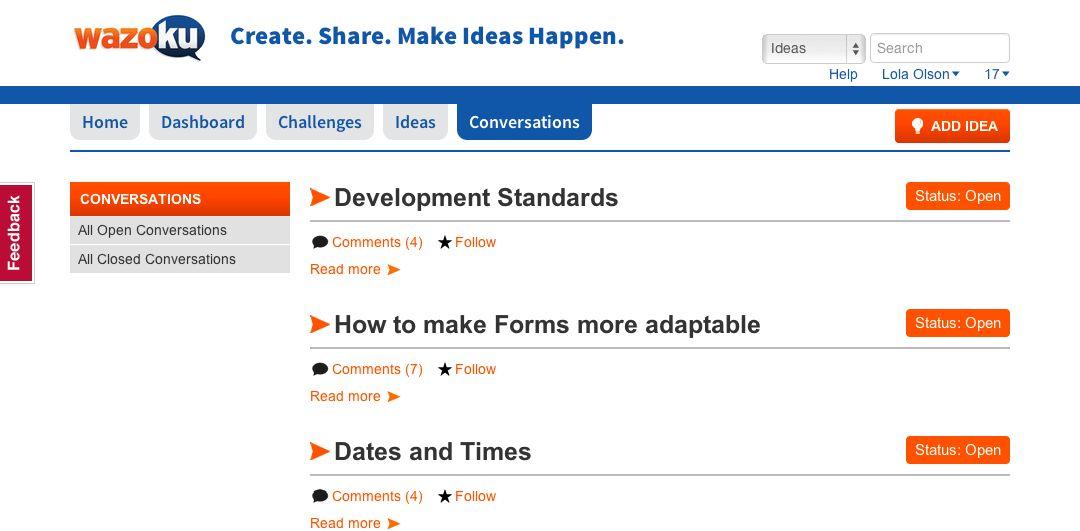The height and width of the screenshot is (531, 1080).
Task: Click into the Search input field
Action: point(939,48)
